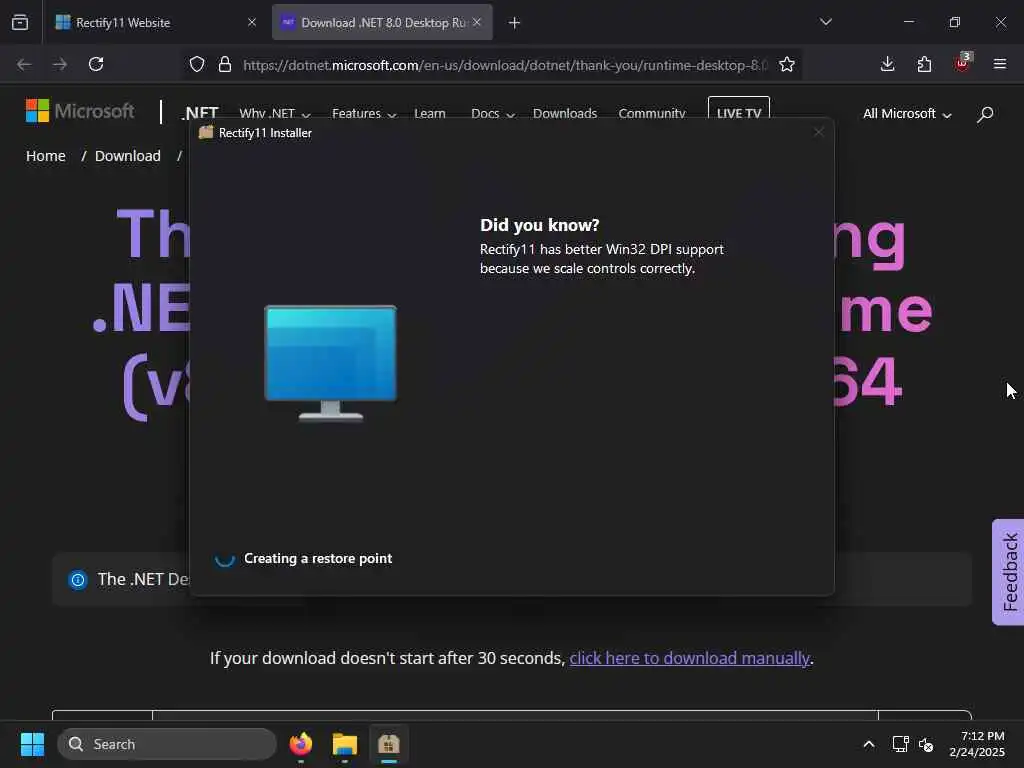
Task: Open tracking protection shield info
Action: [197, 65]
